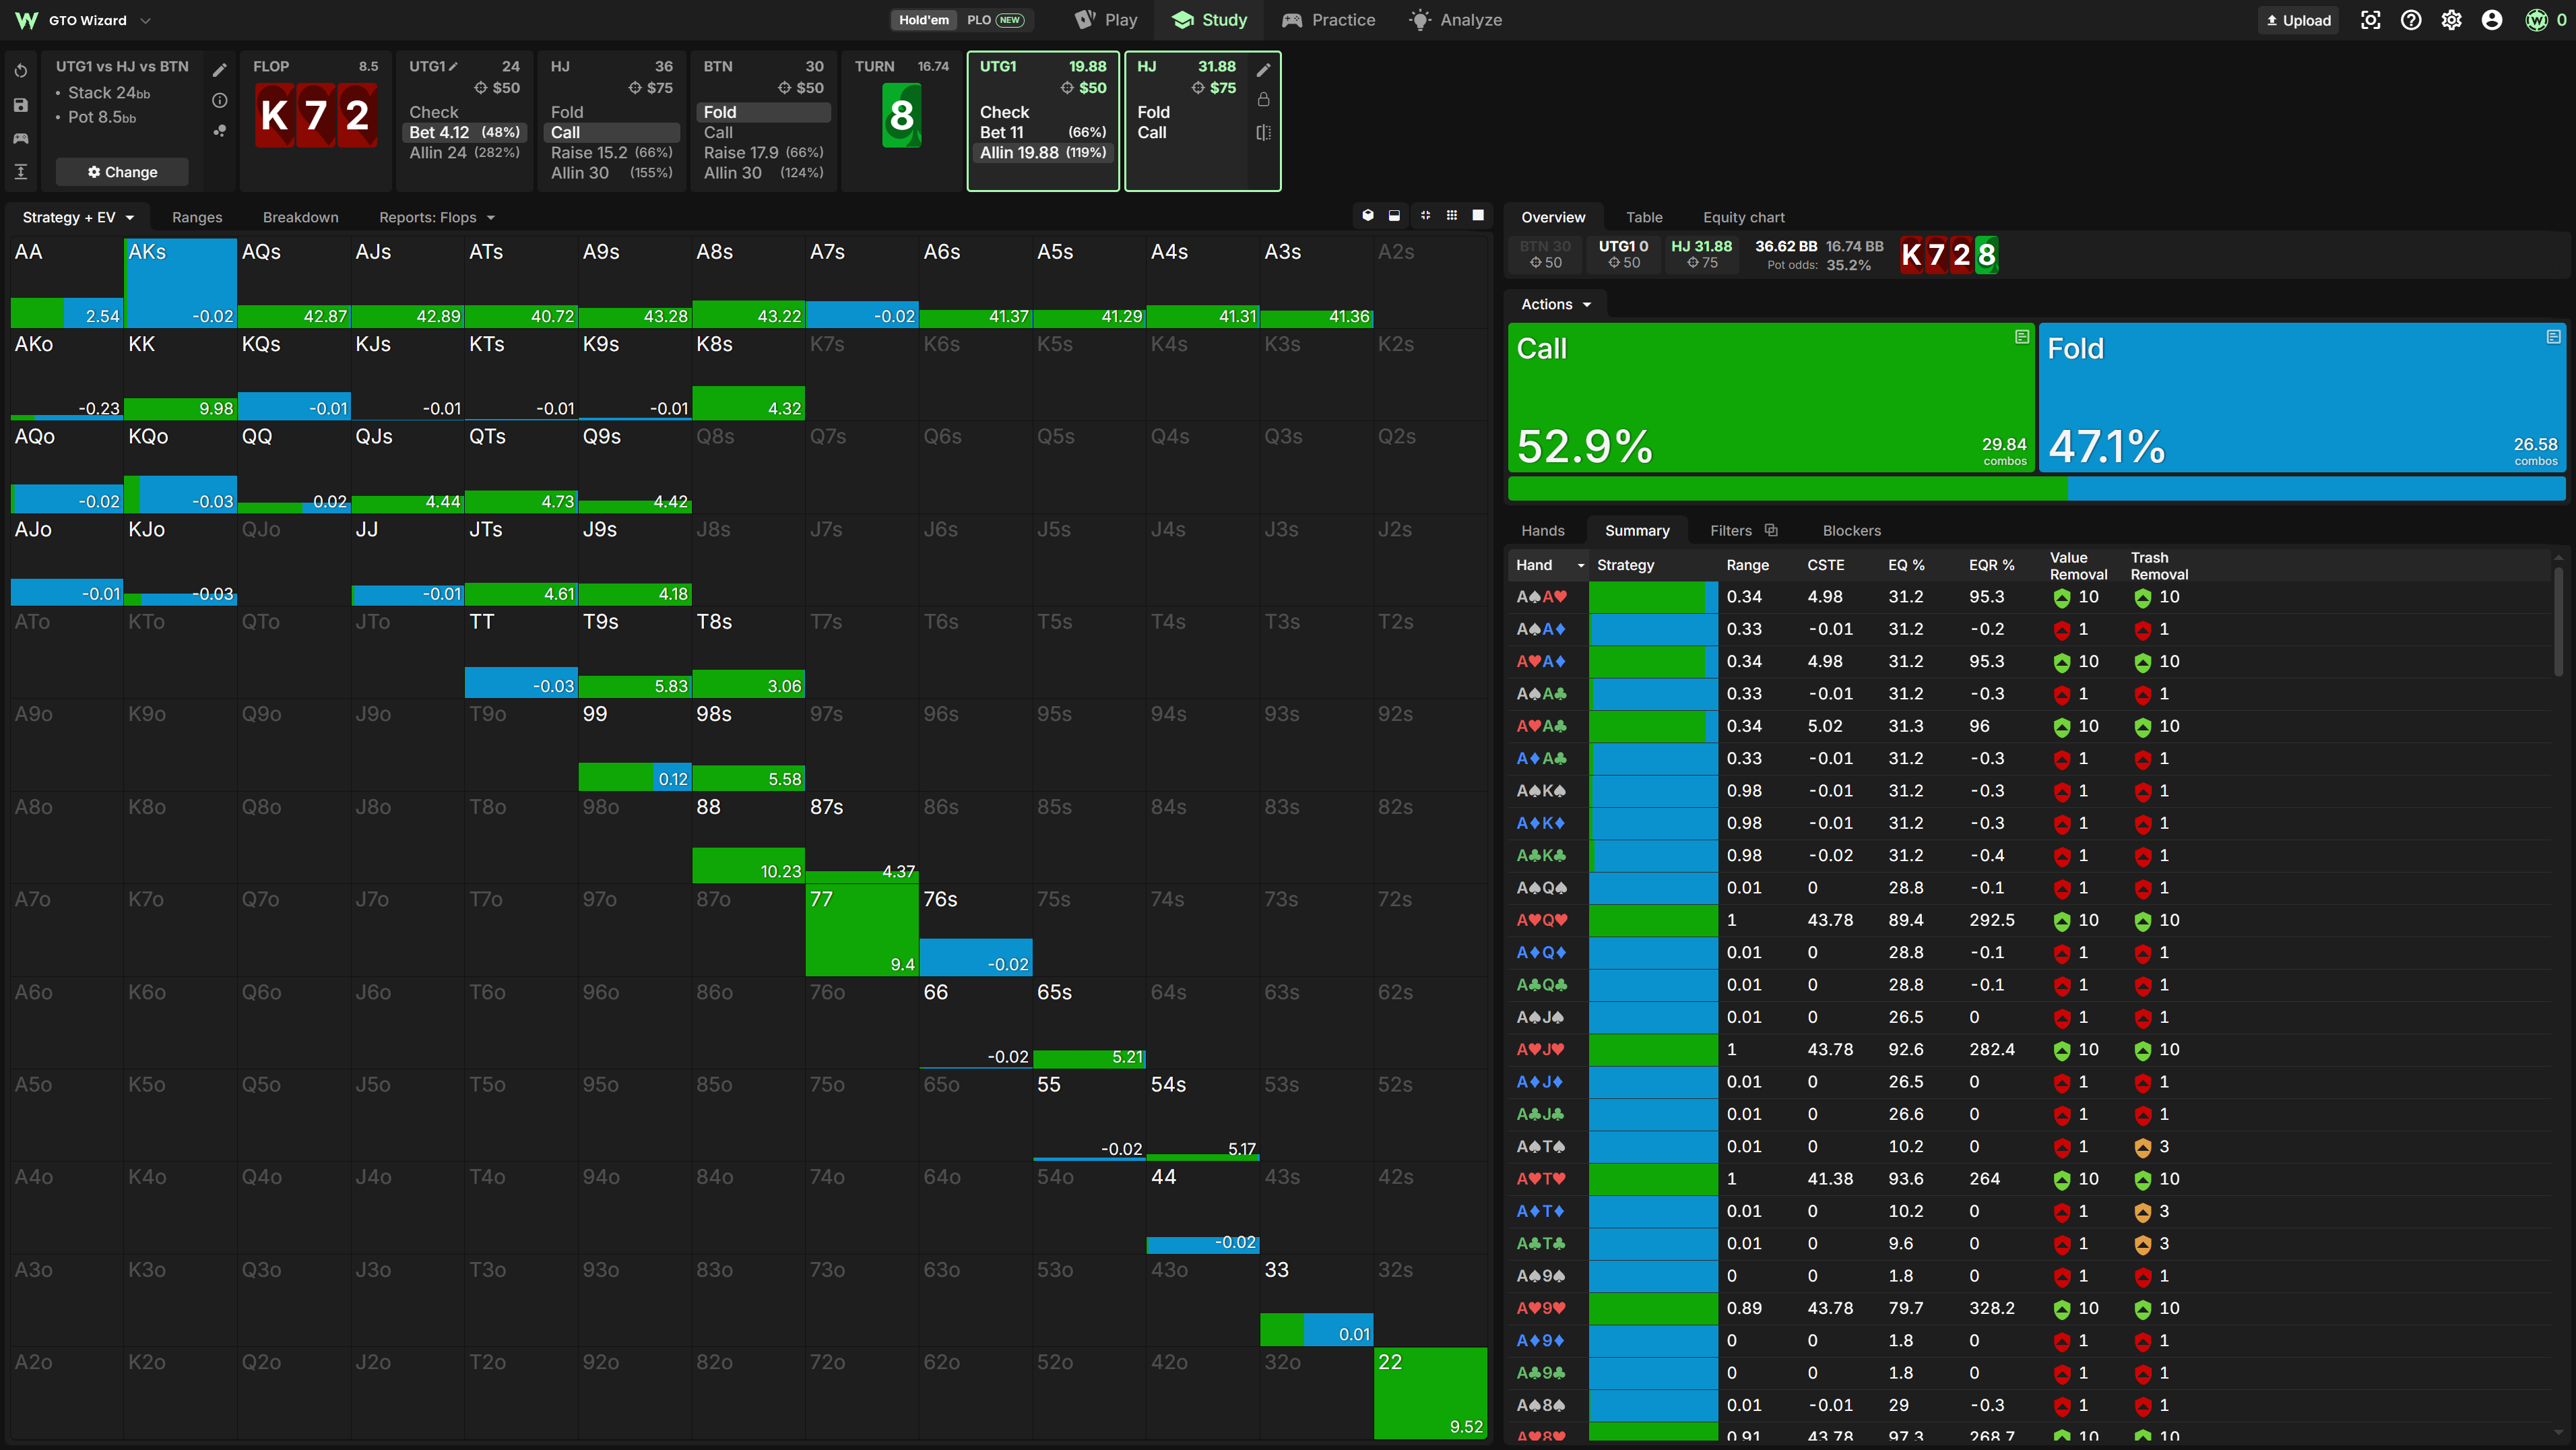This screenshot has width=2576, height=1450.
Task: Click the pencil icon on the HJ action card
Action: point(1264,69)
